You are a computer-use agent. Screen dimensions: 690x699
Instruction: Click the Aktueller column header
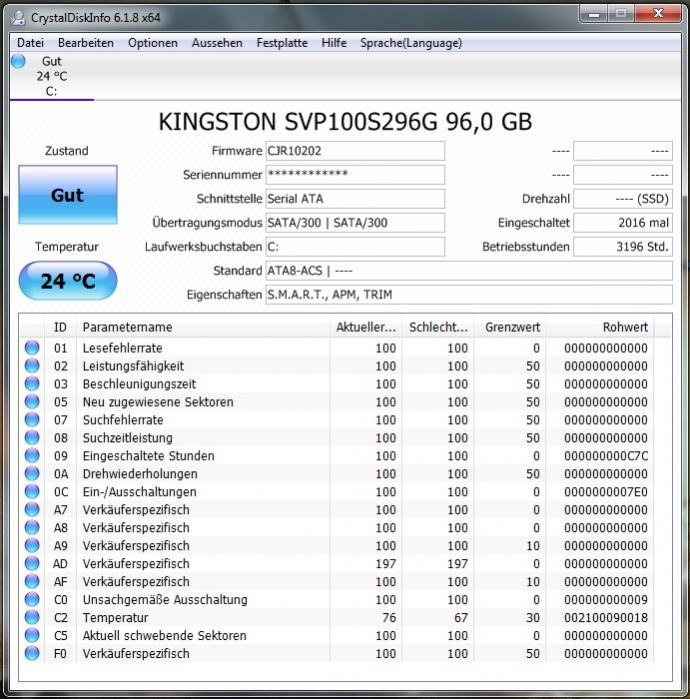[x=366, y=327]
